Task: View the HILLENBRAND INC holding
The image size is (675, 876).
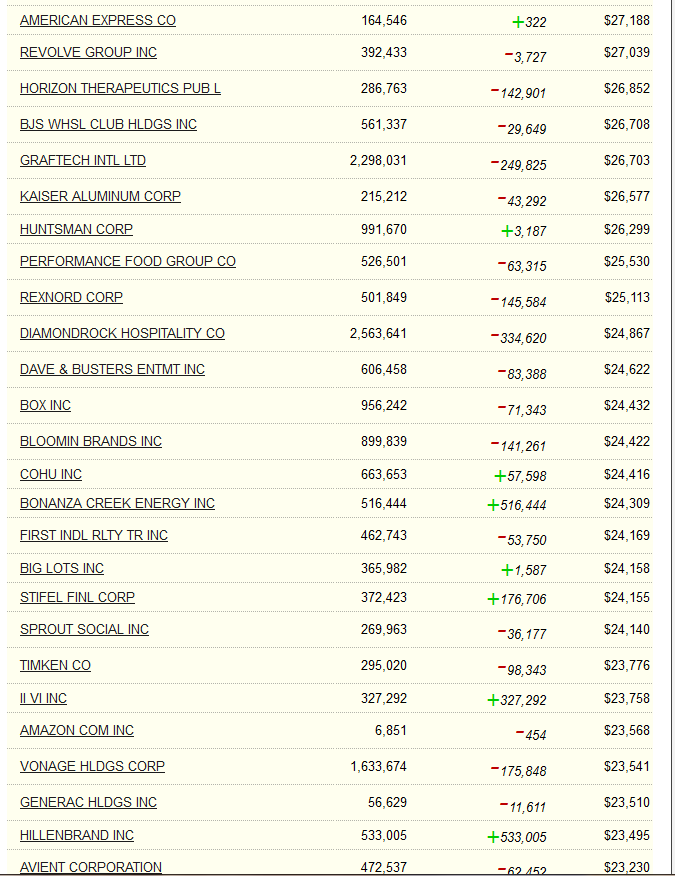Action: click(x=77, y=836)
